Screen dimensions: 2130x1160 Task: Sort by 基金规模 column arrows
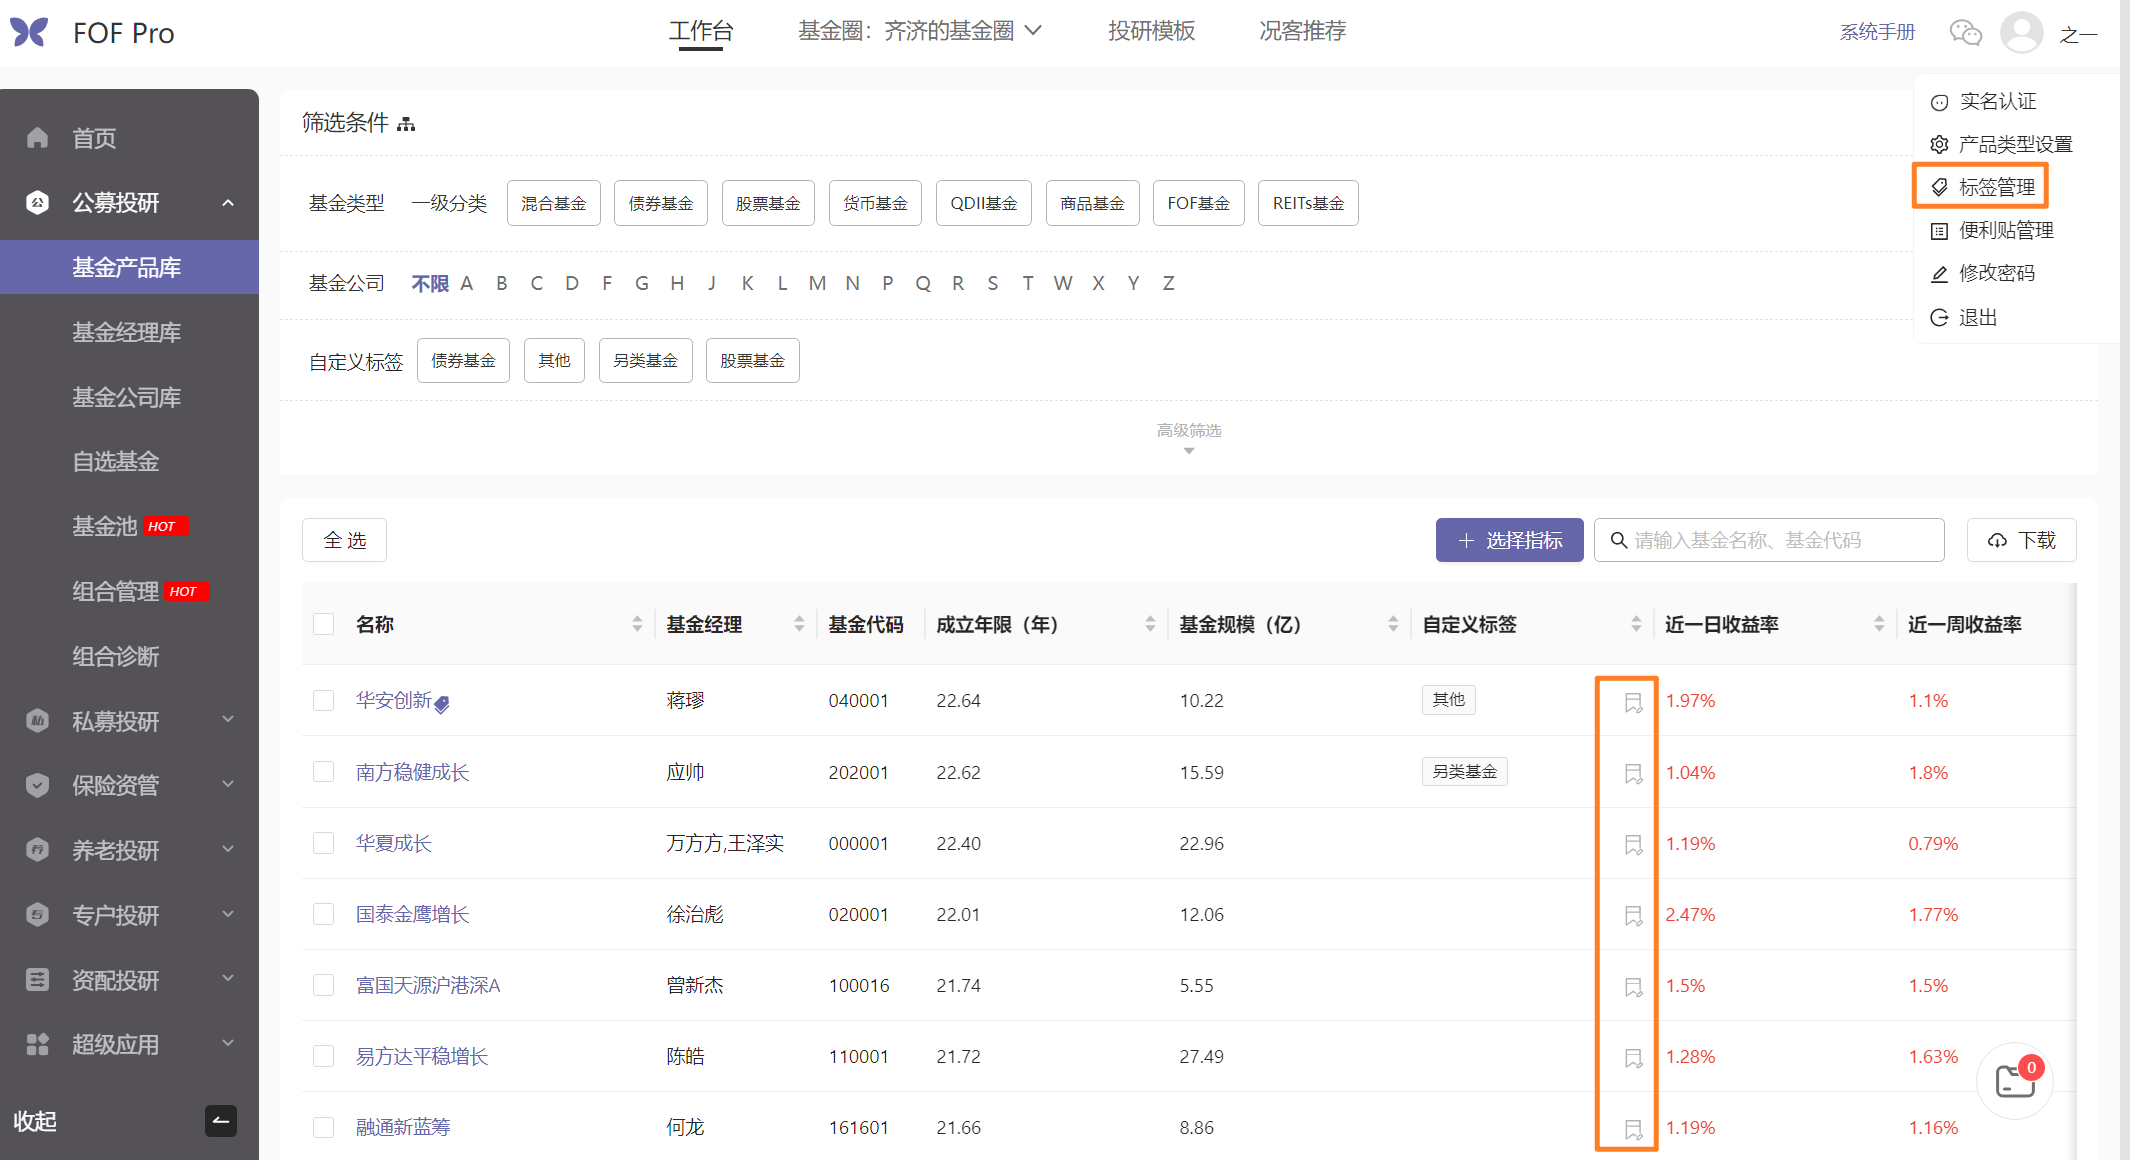(1393, 624)
